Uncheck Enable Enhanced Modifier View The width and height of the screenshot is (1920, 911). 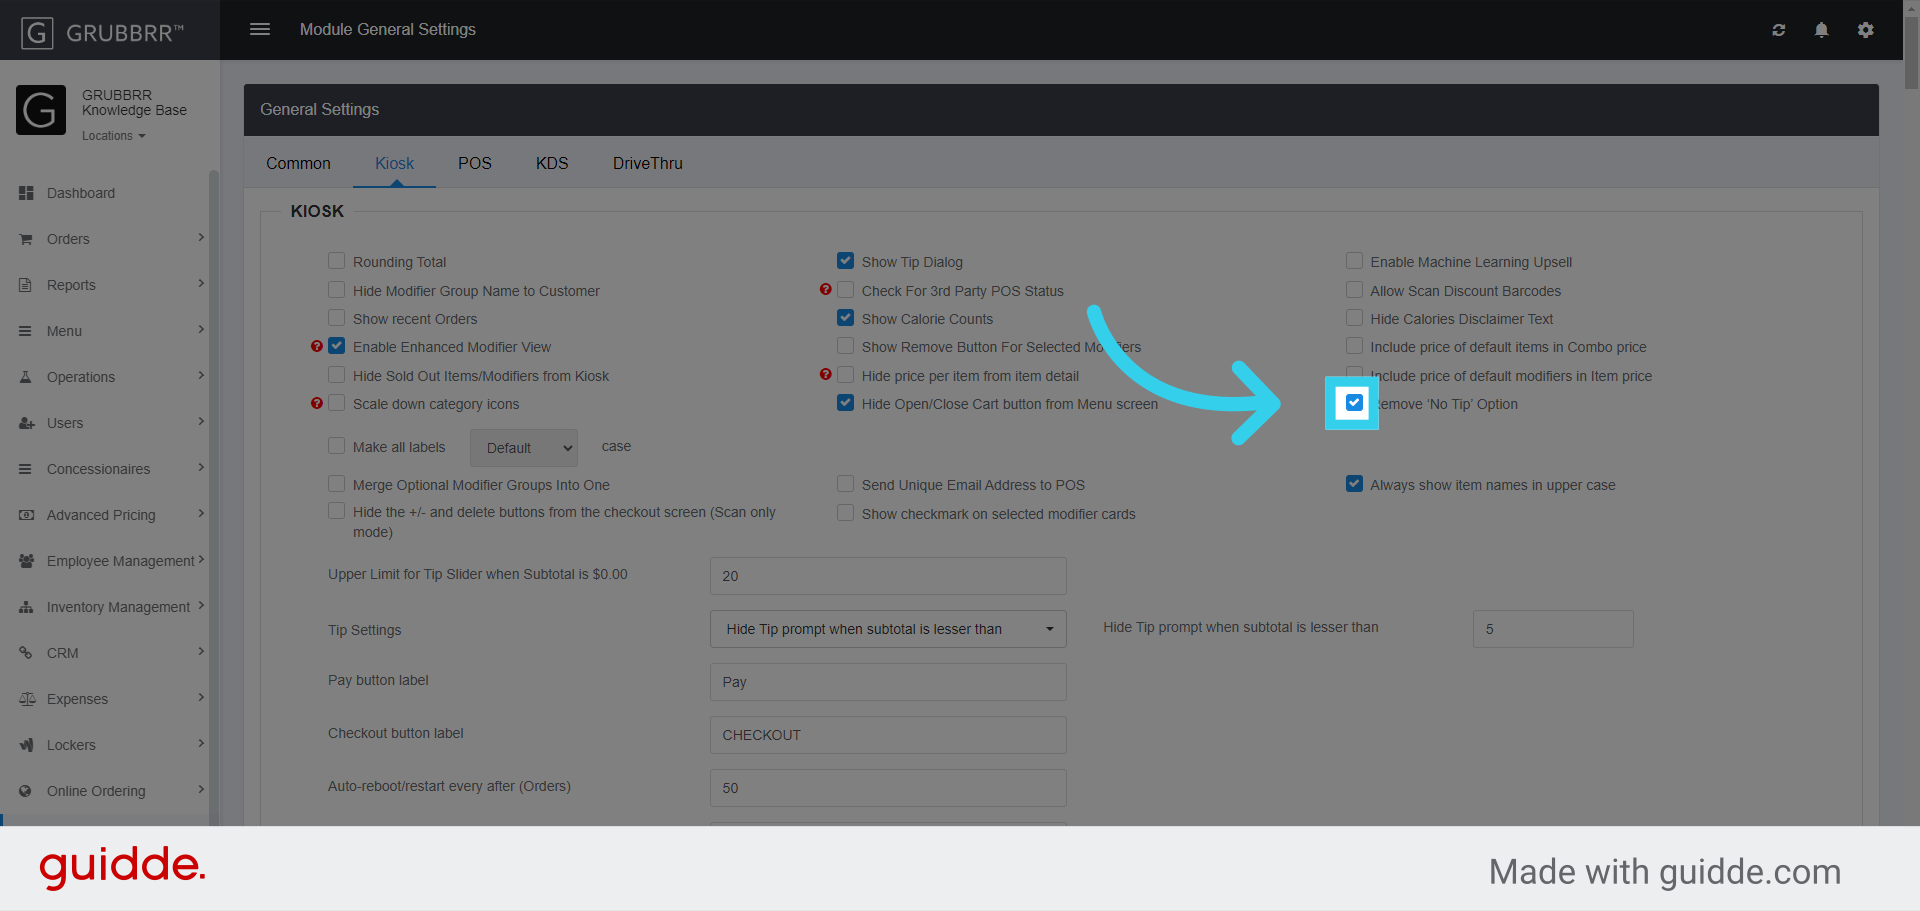click(x=337, y=346)
